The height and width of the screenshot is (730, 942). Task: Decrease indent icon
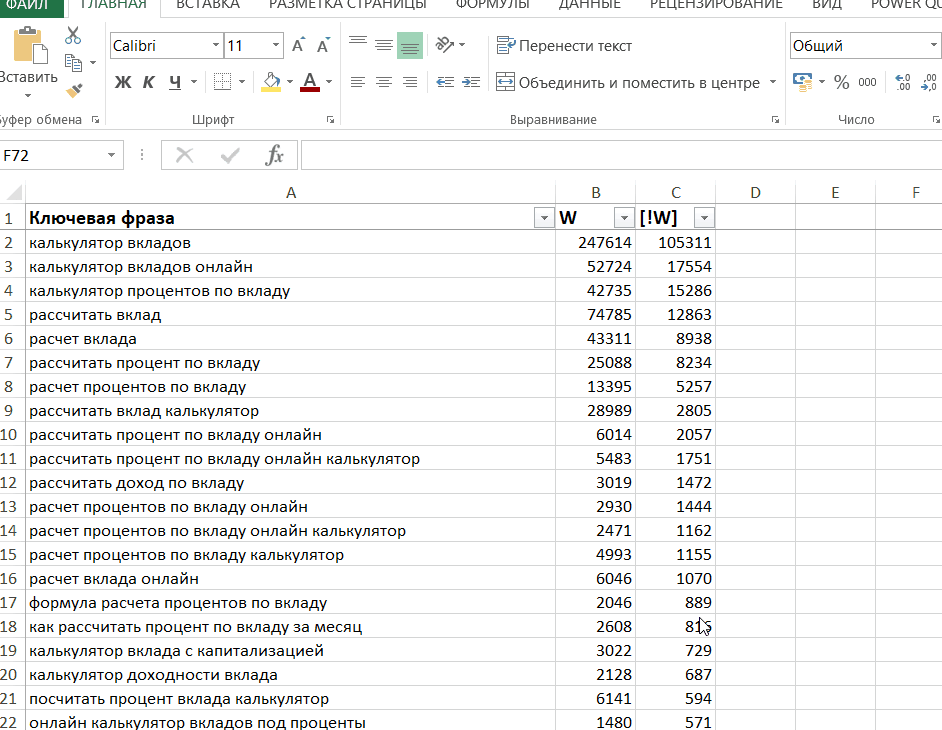pyautogui.click(x=445, y=82)
